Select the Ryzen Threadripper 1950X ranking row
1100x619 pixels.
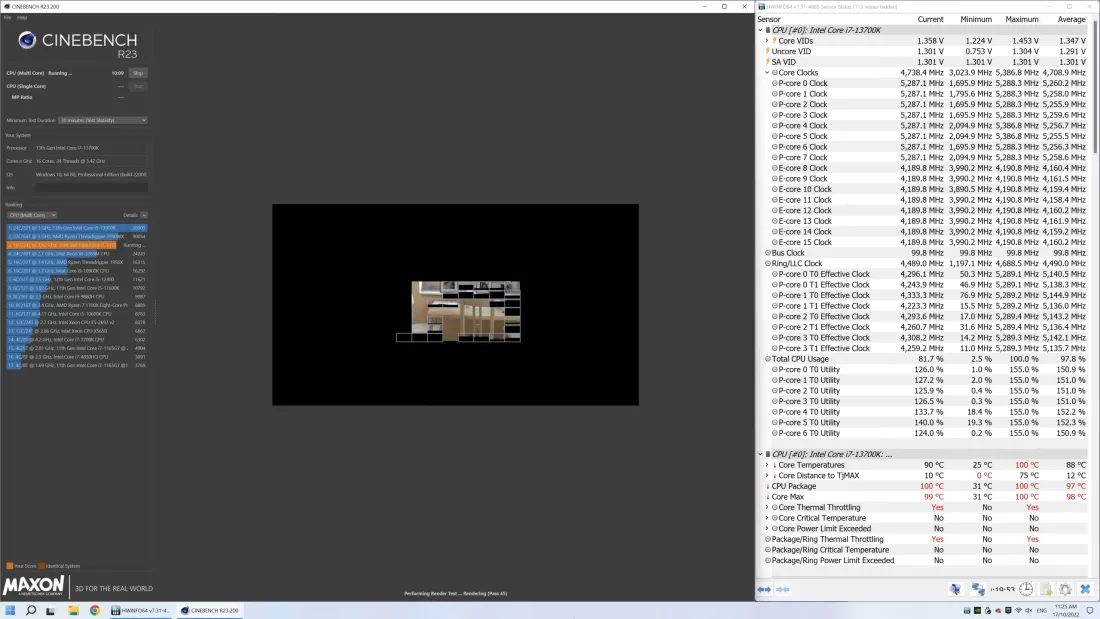click(x=77, y=262)
